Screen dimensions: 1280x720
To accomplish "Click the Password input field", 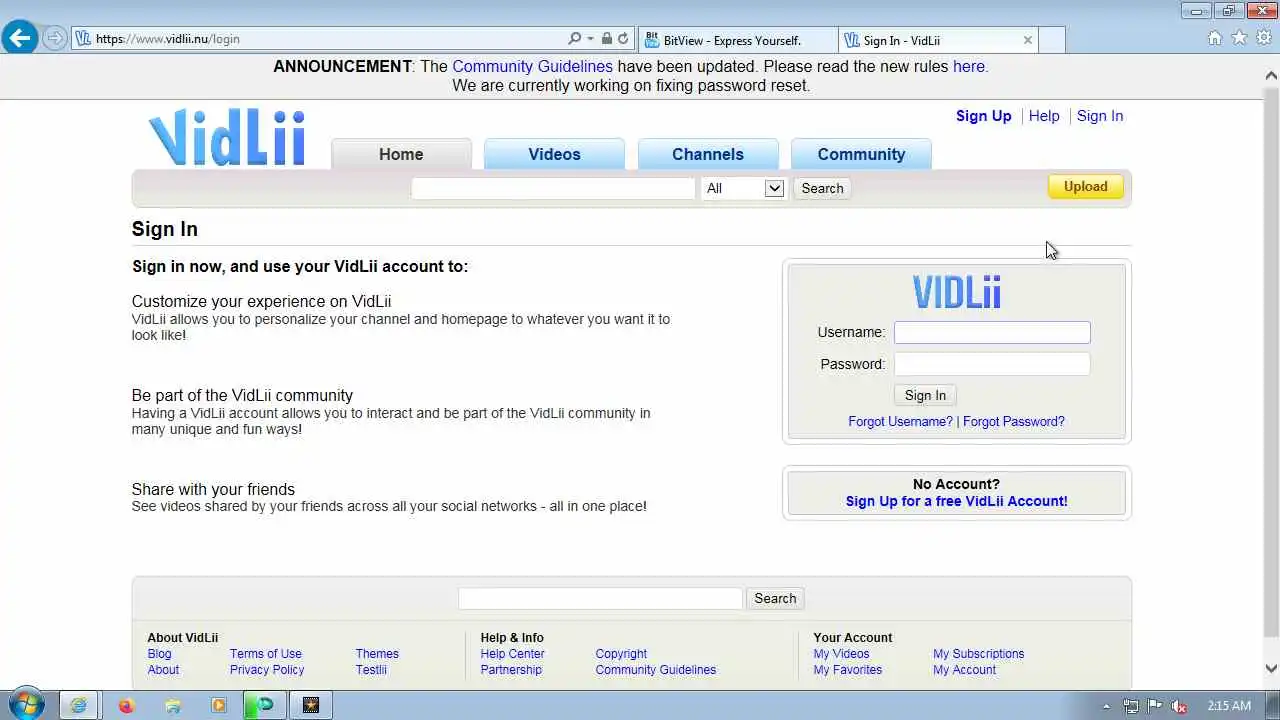I will coord(992,364).
